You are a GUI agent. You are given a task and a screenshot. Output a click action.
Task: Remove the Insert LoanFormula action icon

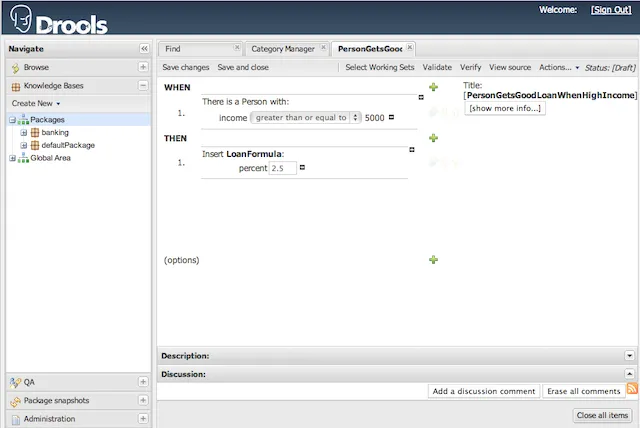coord(412,150)
